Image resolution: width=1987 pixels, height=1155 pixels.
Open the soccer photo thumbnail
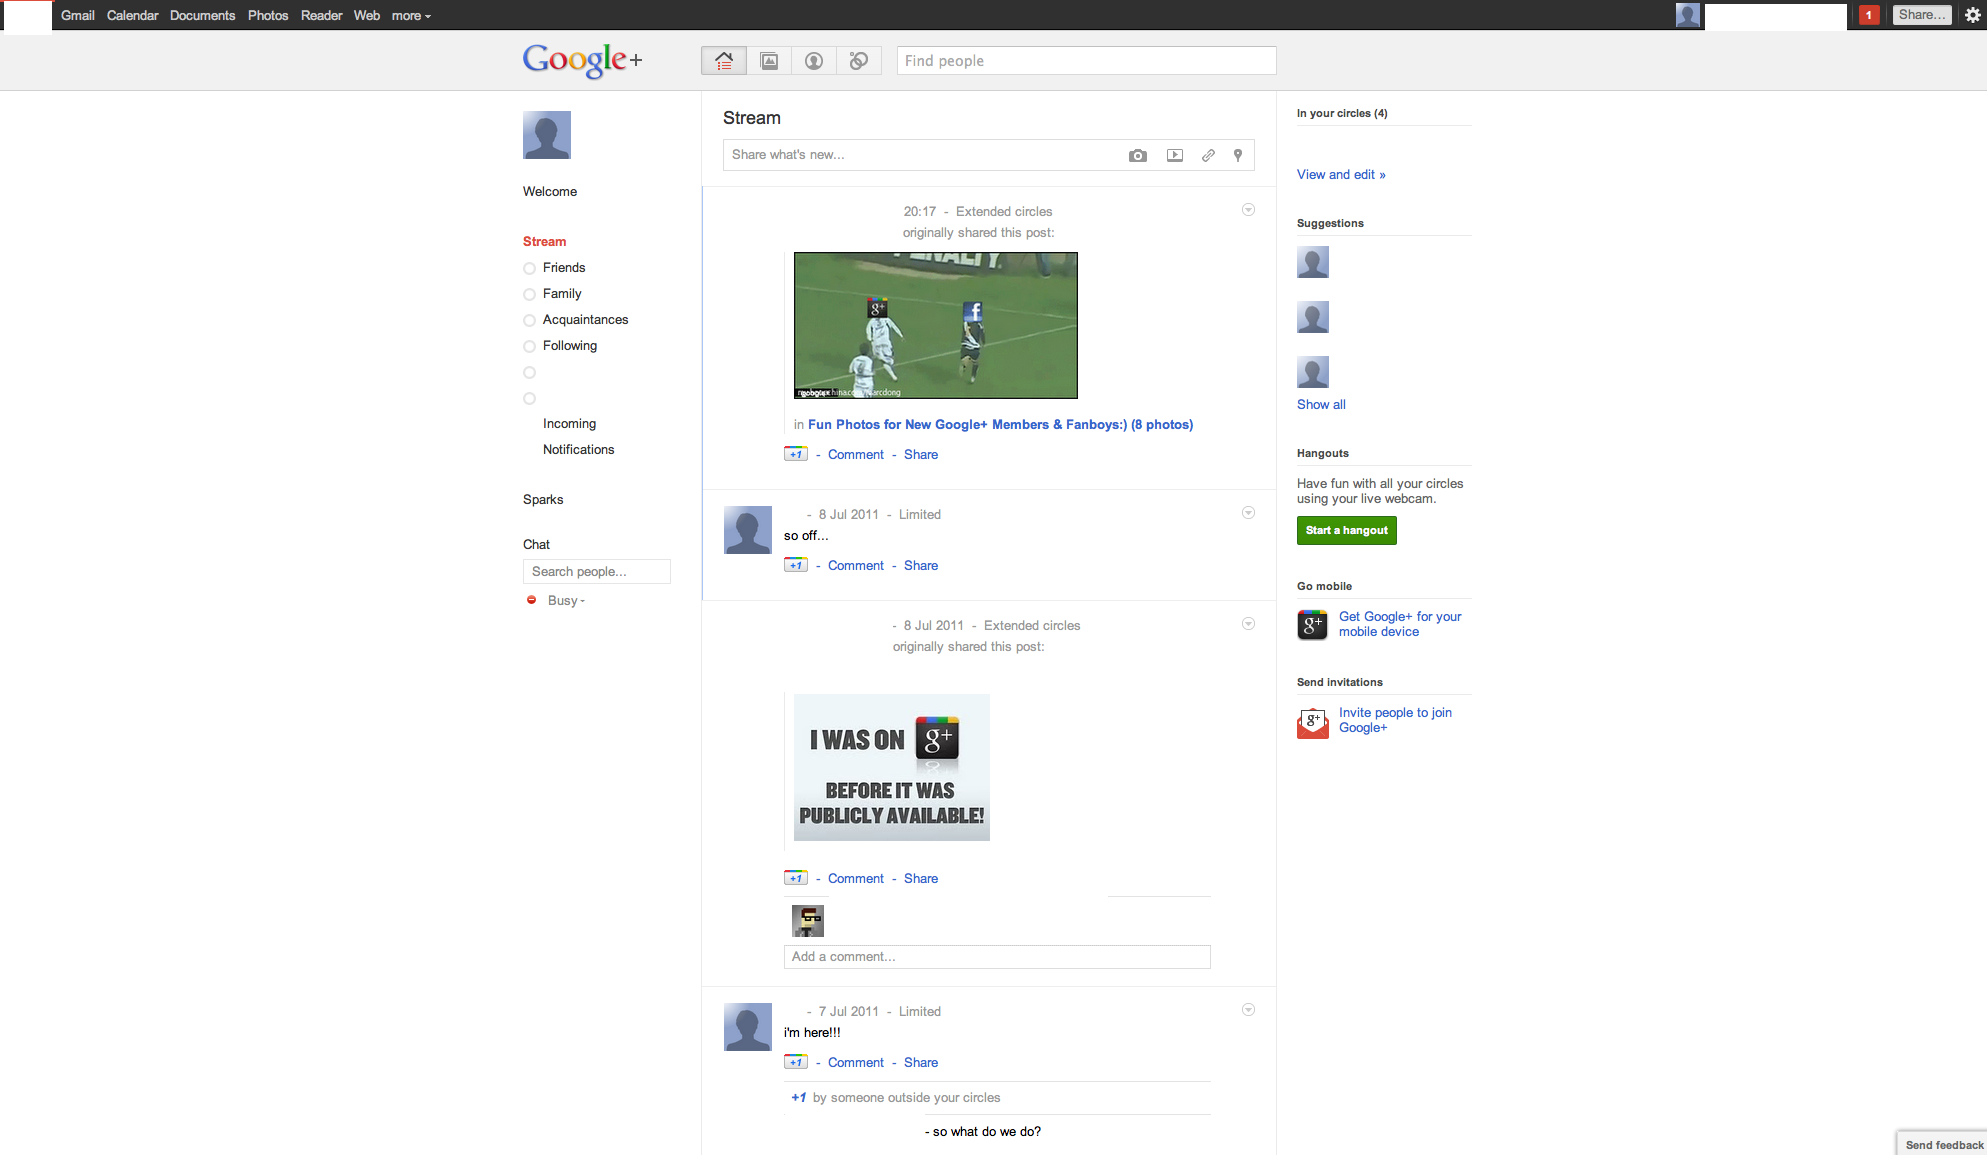tap(935, 325)
